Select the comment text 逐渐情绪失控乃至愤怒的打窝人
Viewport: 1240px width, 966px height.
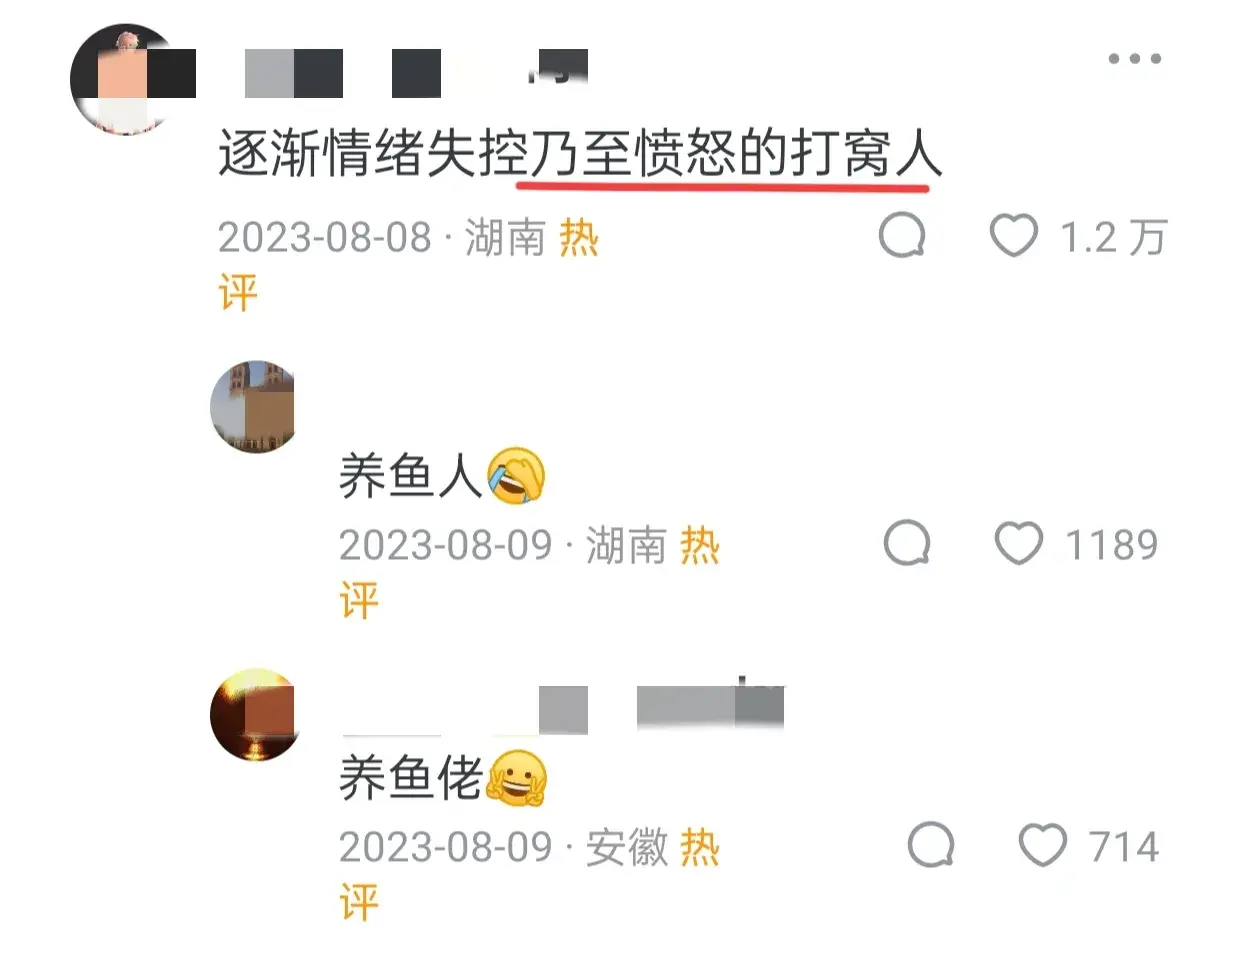[x=580, y=155]
